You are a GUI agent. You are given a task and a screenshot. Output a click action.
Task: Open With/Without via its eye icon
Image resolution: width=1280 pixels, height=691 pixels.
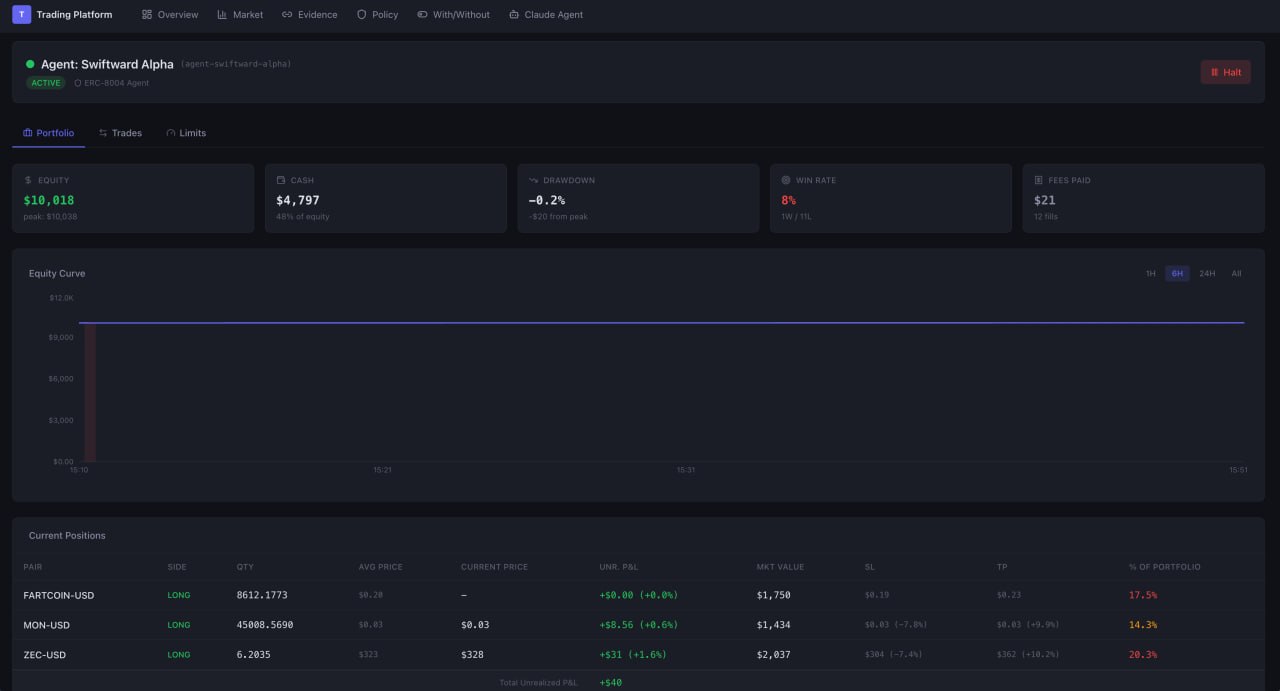420,14
